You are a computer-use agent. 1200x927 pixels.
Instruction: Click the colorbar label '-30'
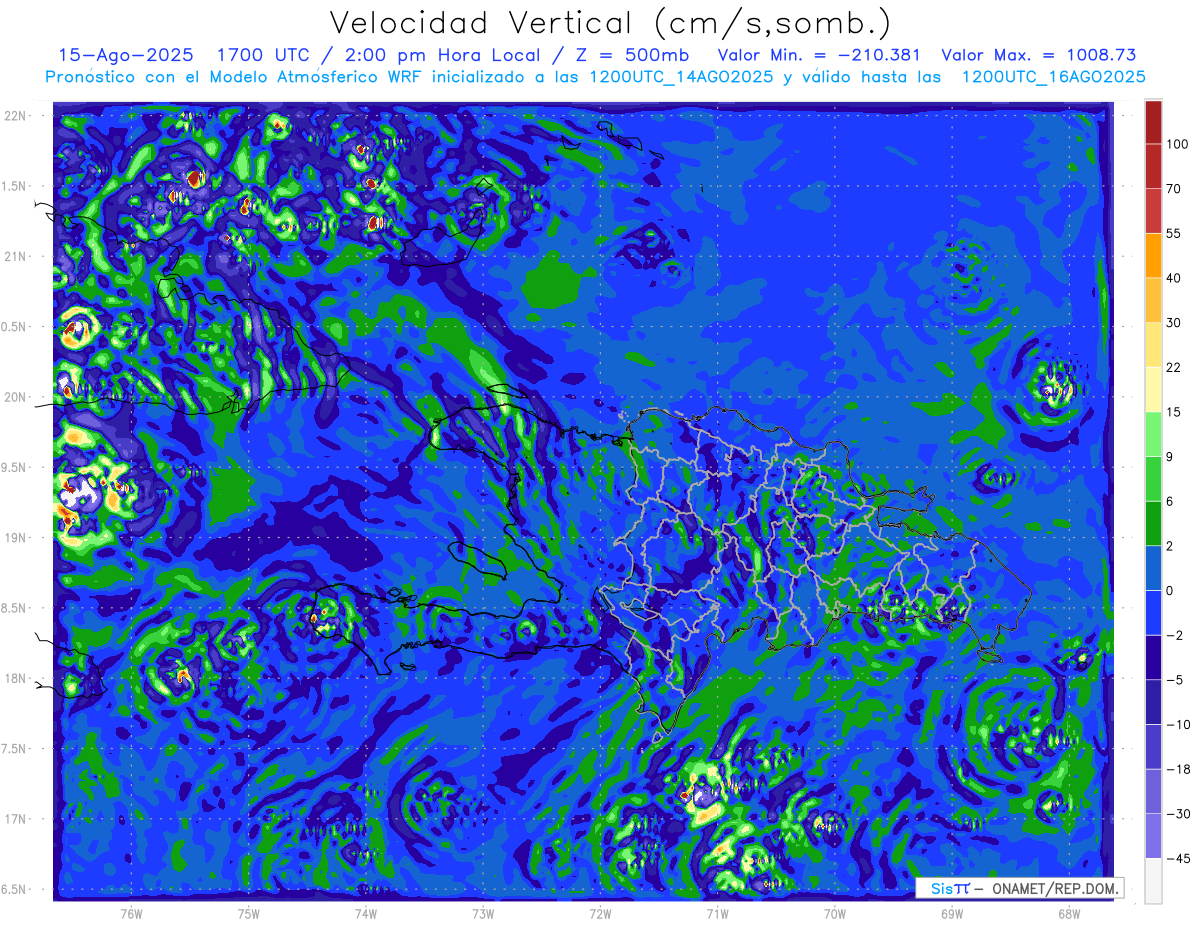coord(1177,814)
